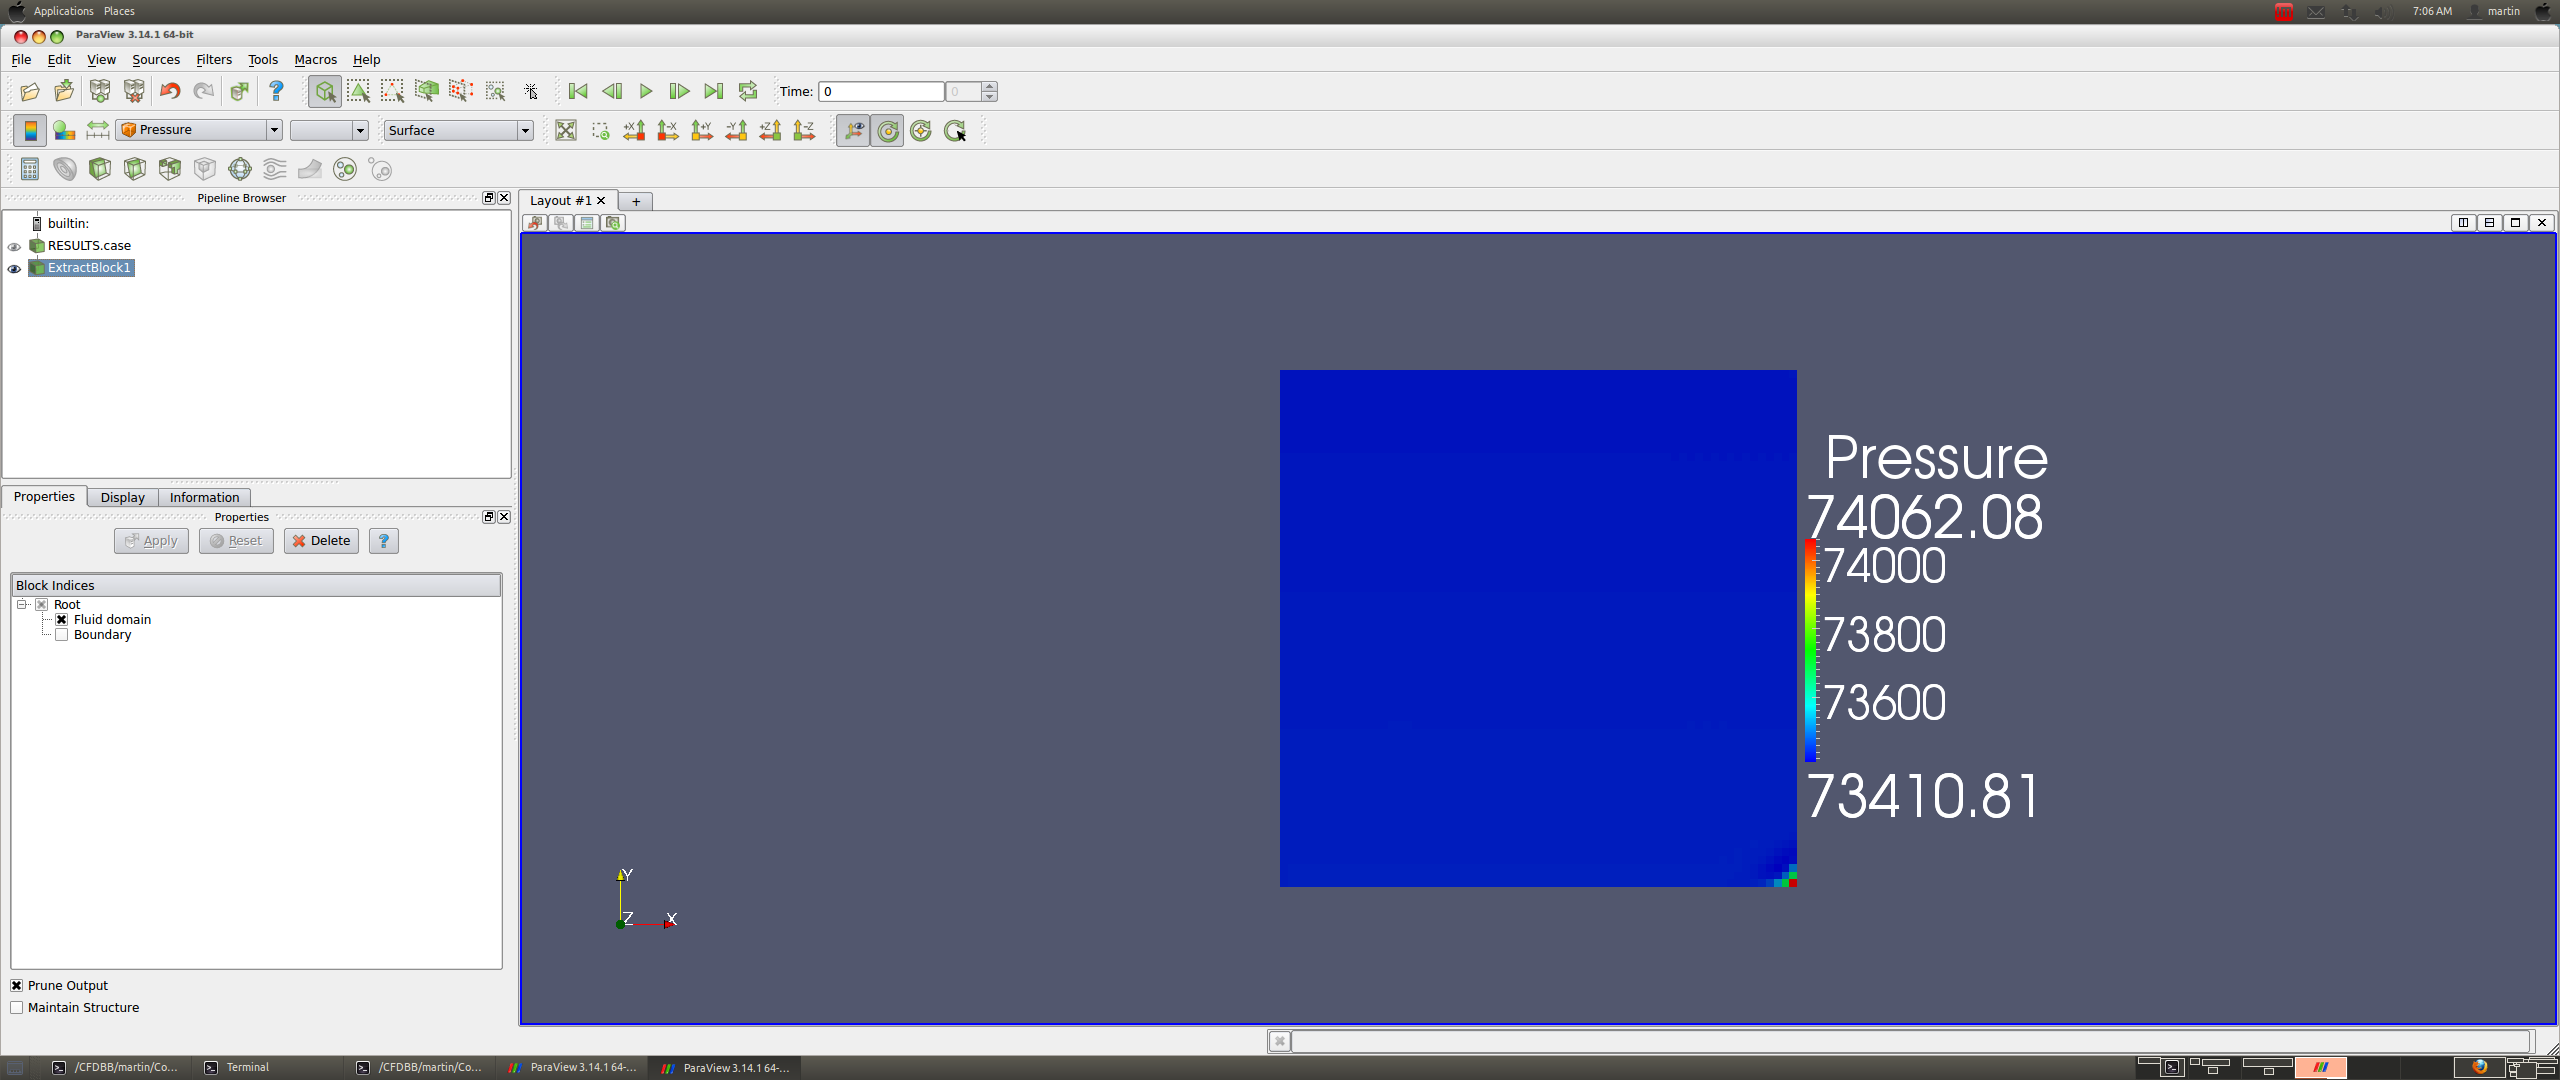The height and width of the screenshot is (1080, 2560).
Task: Click the Time input field
Action: click(880, 92)
